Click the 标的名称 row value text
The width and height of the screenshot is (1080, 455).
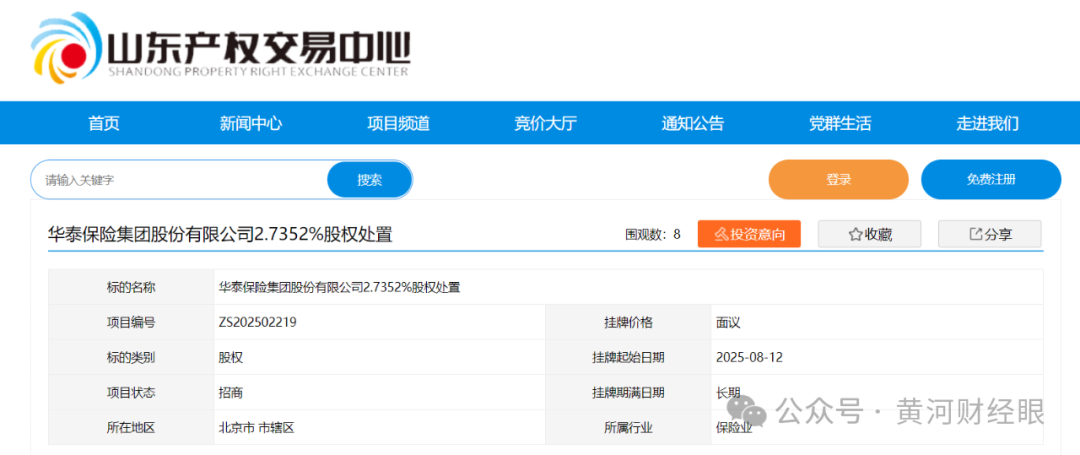(339, 287)
